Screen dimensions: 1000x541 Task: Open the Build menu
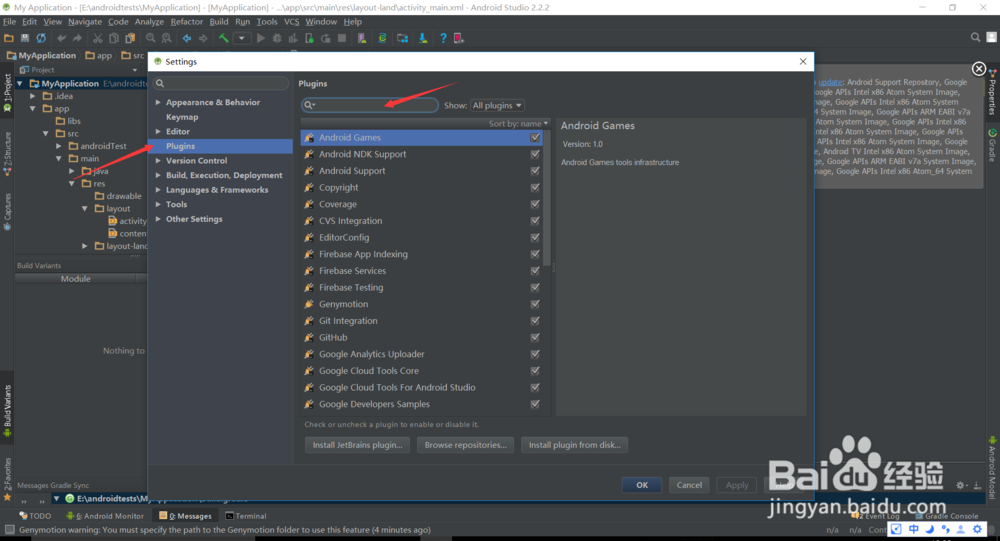(x=219, y=22)
